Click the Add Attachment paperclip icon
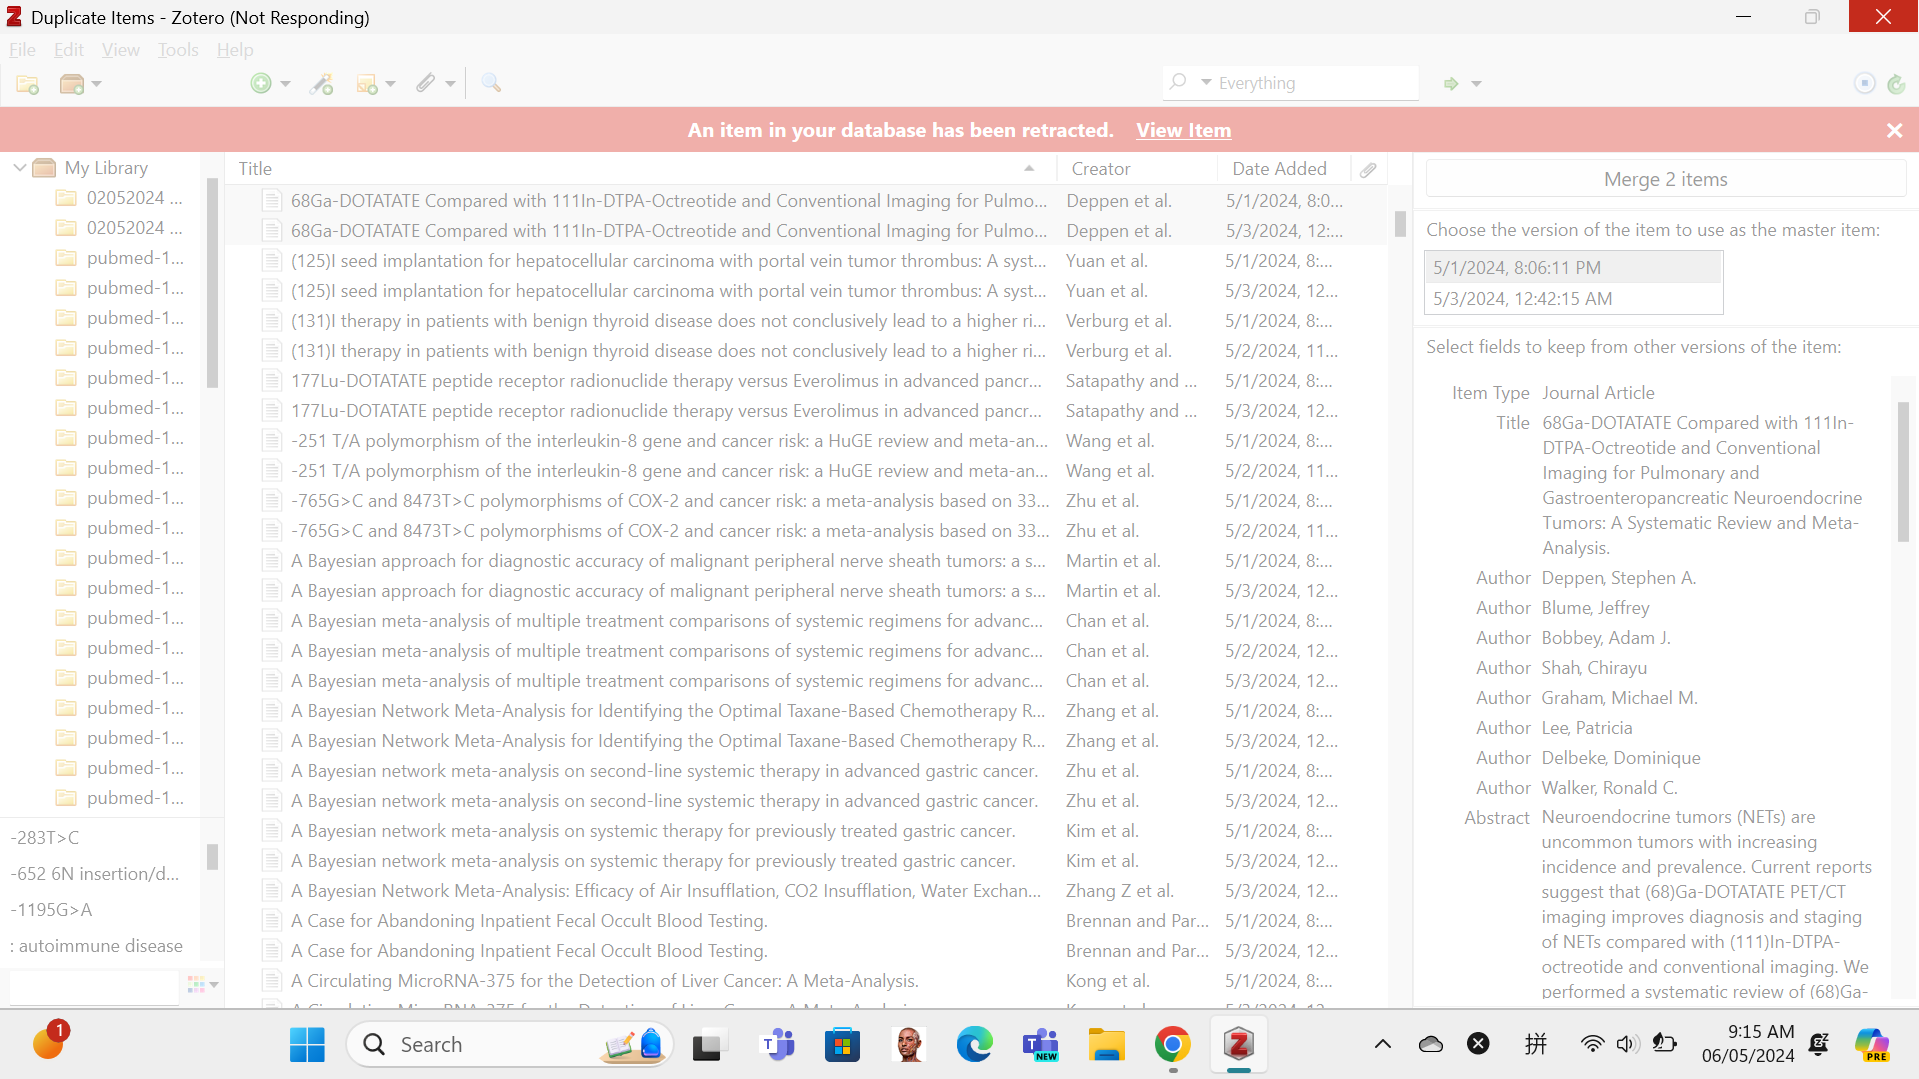1919x1079 pixels. [426, 84]
